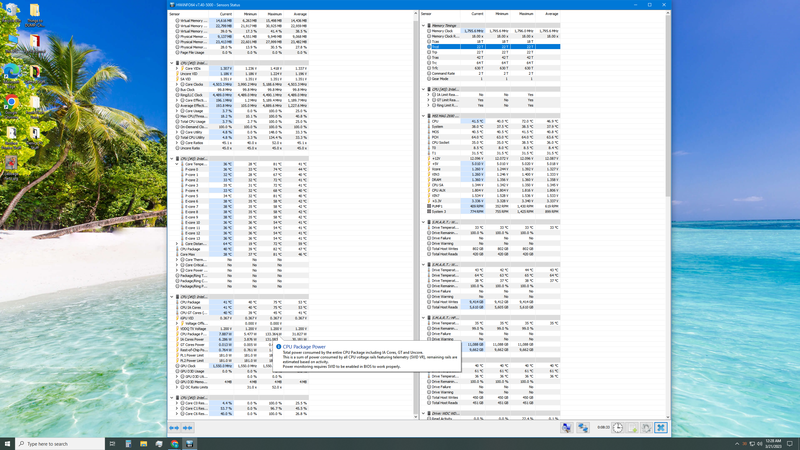Click the left panel Minimum column header
Viewport: 800px width, 450px height.
coord(246,14)
